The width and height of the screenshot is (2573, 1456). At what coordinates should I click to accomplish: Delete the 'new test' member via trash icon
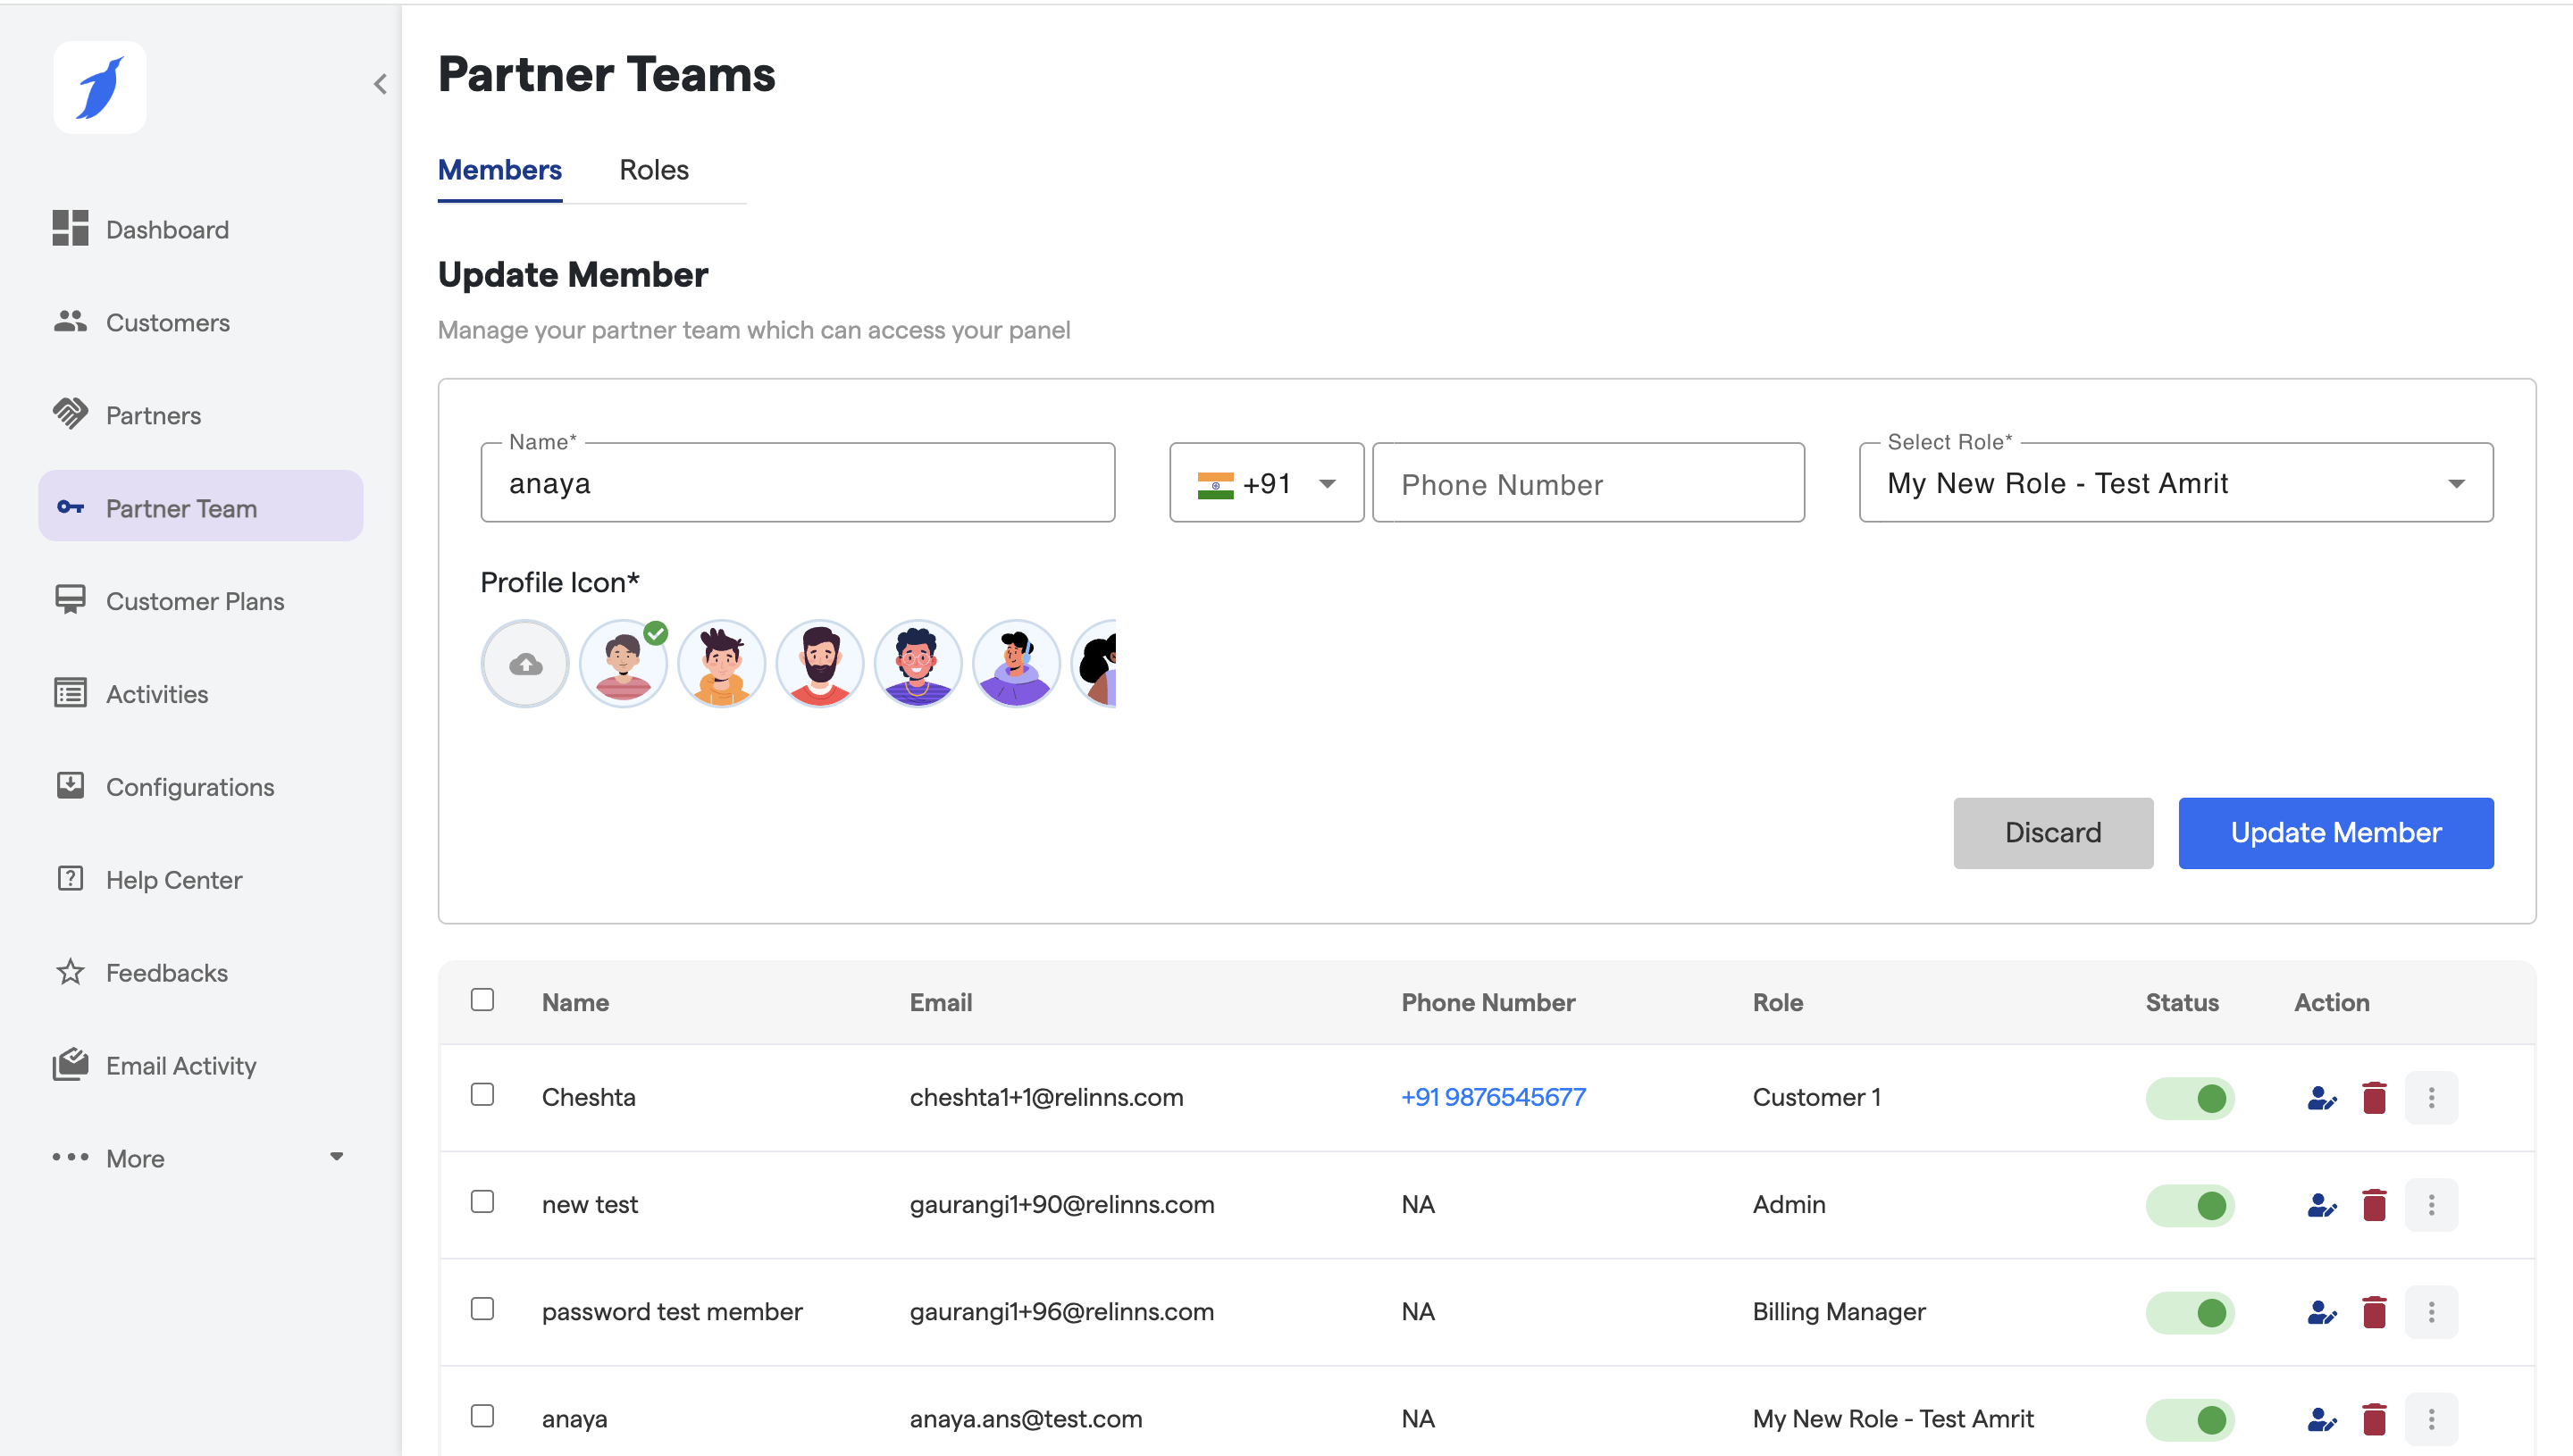point(2374,1205)
